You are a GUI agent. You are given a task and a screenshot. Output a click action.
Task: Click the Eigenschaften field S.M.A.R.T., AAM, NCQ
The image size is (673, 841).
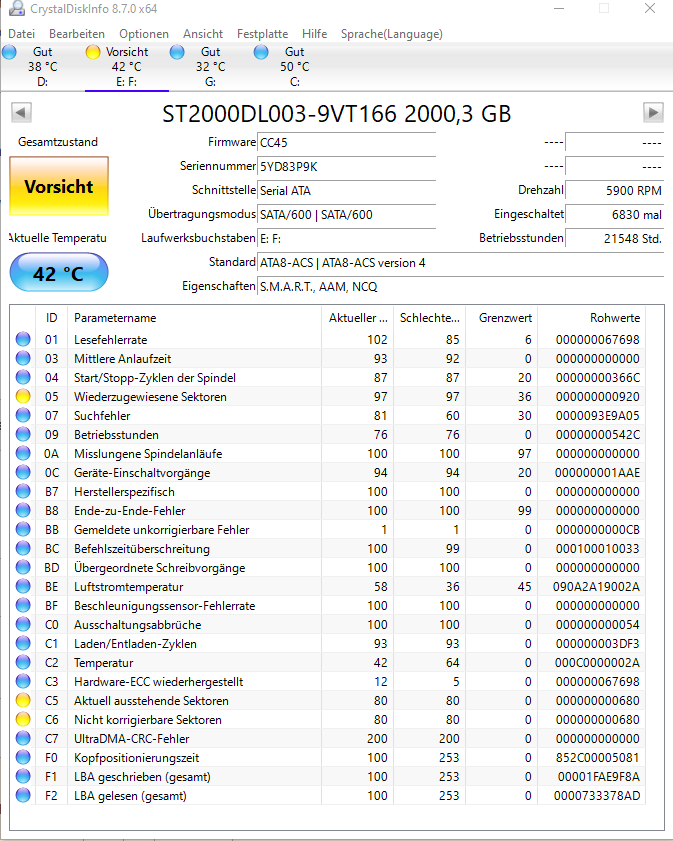point(461,287)
